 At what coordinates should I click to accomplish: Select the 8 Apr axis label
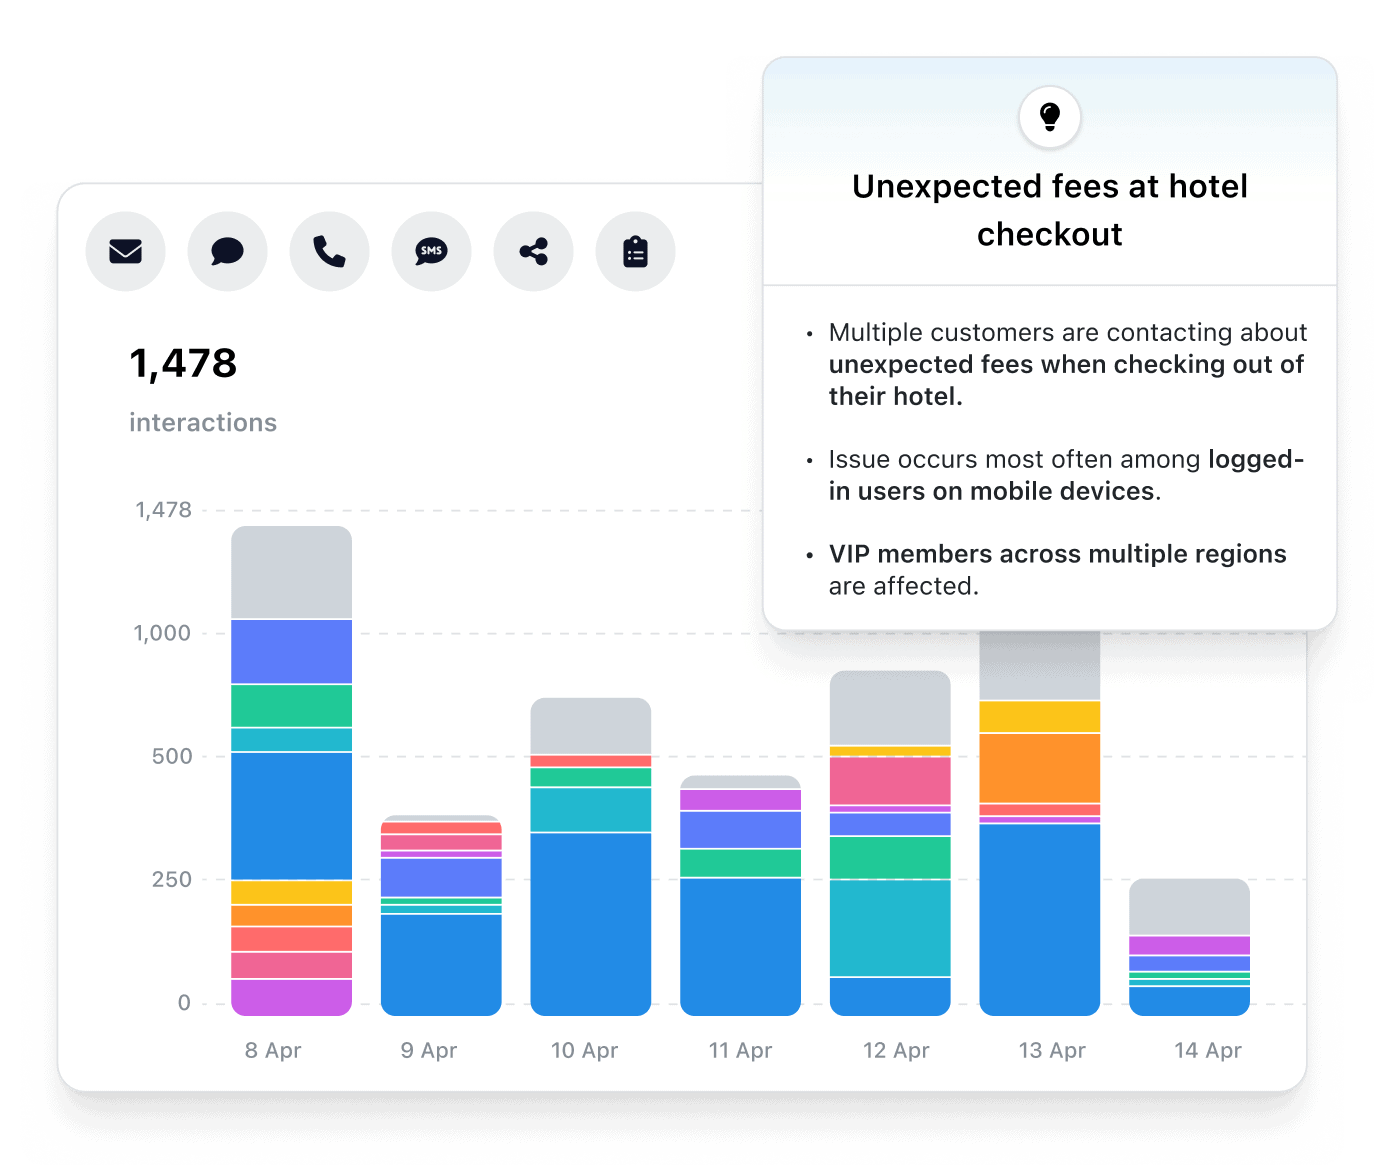click(x=272, y=1050)
